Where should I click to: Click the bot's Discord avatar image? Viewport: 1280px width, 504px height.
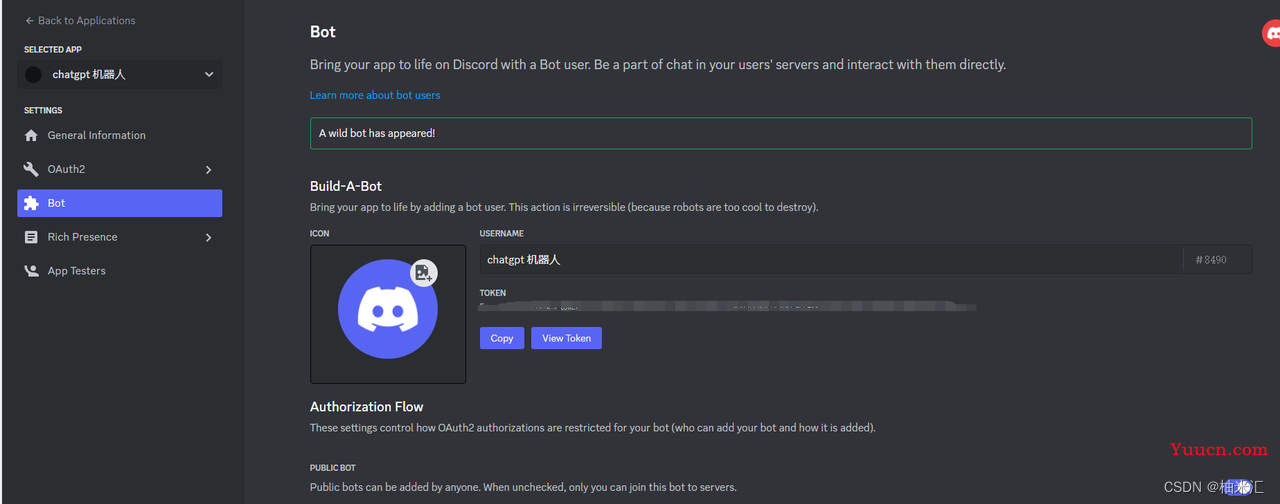(388, 309)
